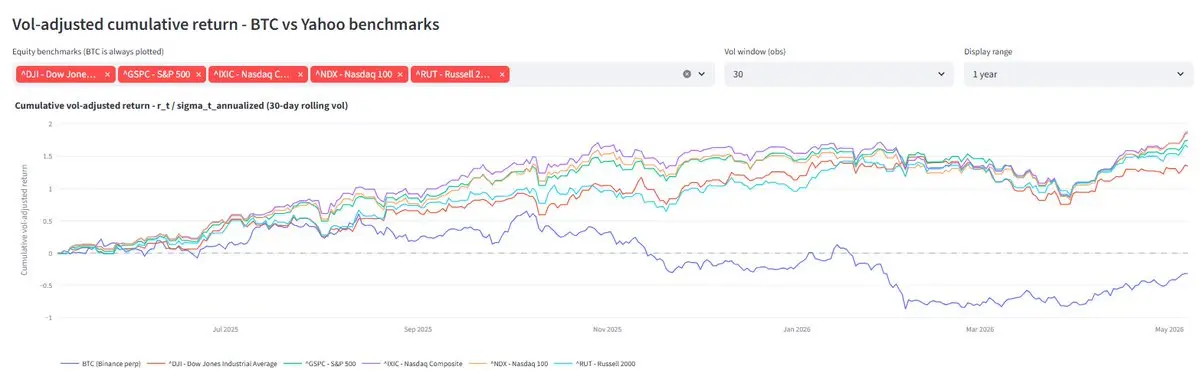The width and height of the screenshot is (1200, 383).
Task: Remove the ^RUT Russell 2000 tag
Action: point(502,74)
